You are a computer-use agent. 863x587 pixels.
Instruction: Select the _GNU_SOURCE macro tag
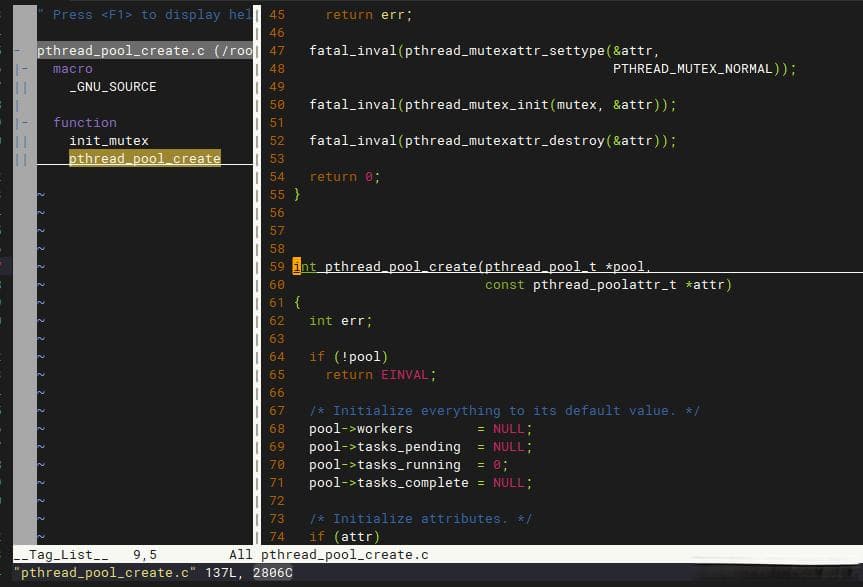click(x=113, y=87)
